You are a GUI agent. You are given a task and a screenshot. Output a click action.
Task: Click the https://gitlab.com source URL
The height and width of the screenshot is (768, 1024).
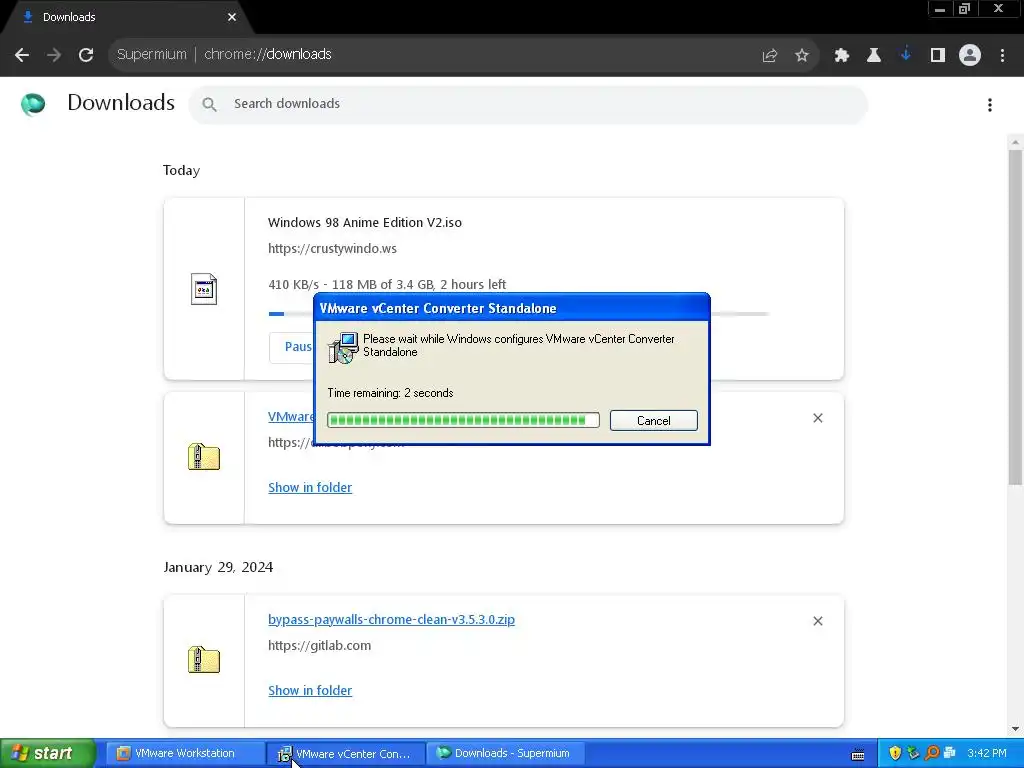point(319,645)
